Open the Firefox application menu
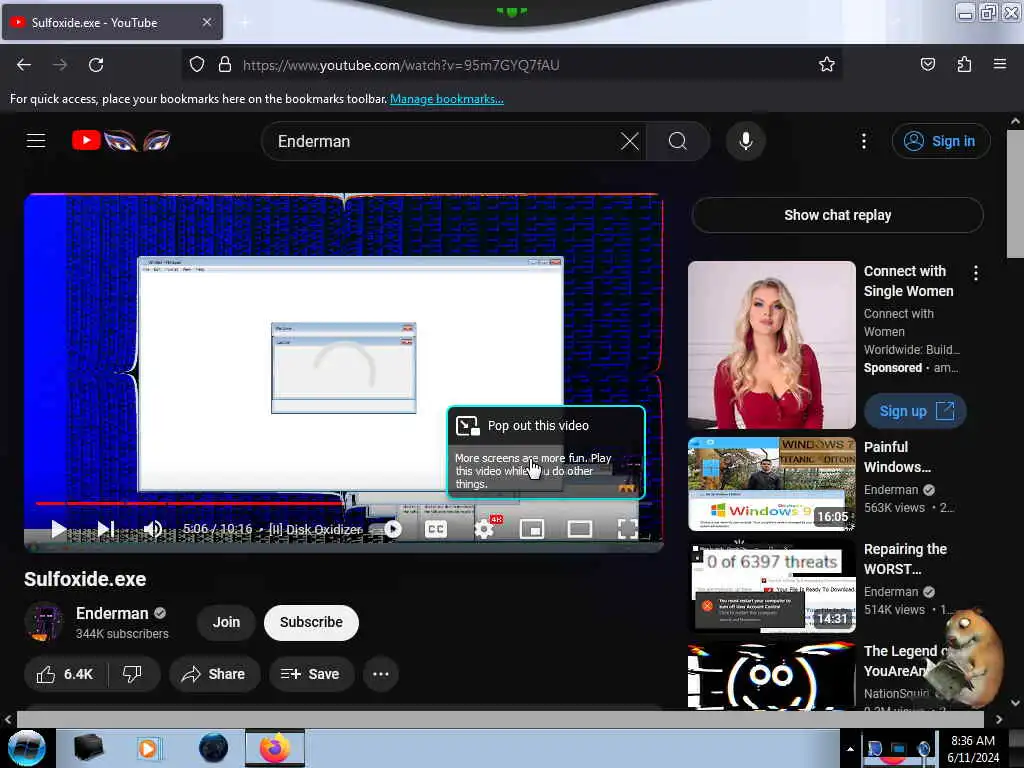Image resolution: width=1024 pixels, height=768 pixels. 999,64
